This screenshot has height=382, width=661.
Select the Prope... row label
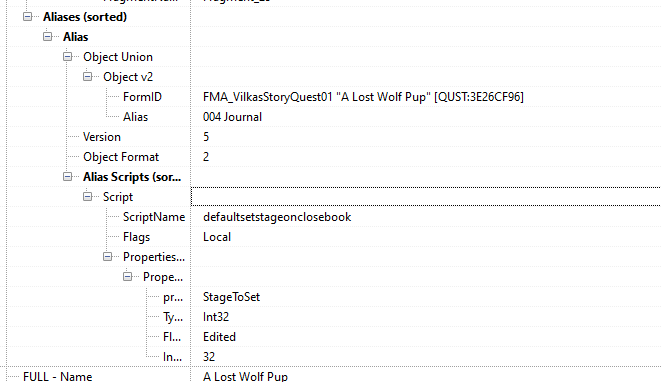coord(163,277)
